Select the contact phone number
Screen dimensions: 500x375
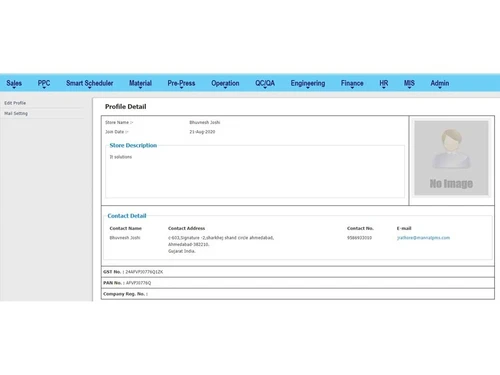[359, 238]
